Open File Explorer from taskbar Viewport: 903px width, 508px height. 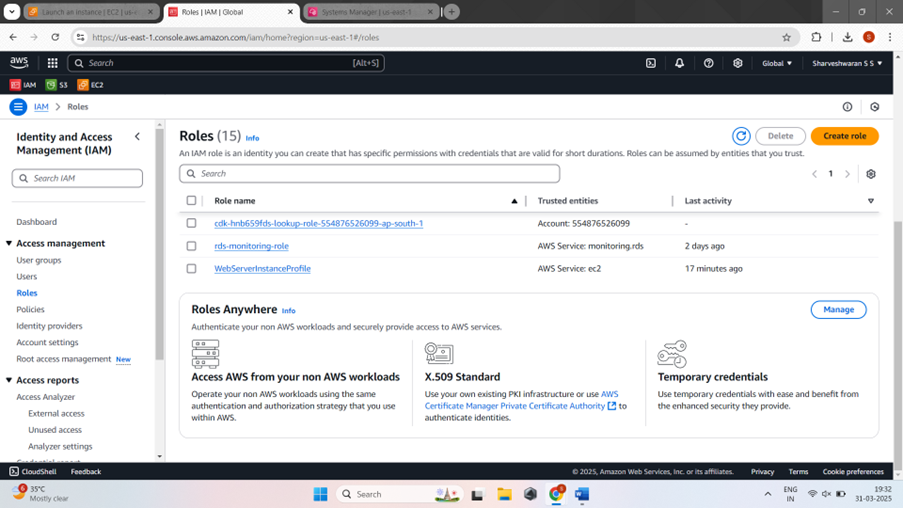[x=504, y=494]
